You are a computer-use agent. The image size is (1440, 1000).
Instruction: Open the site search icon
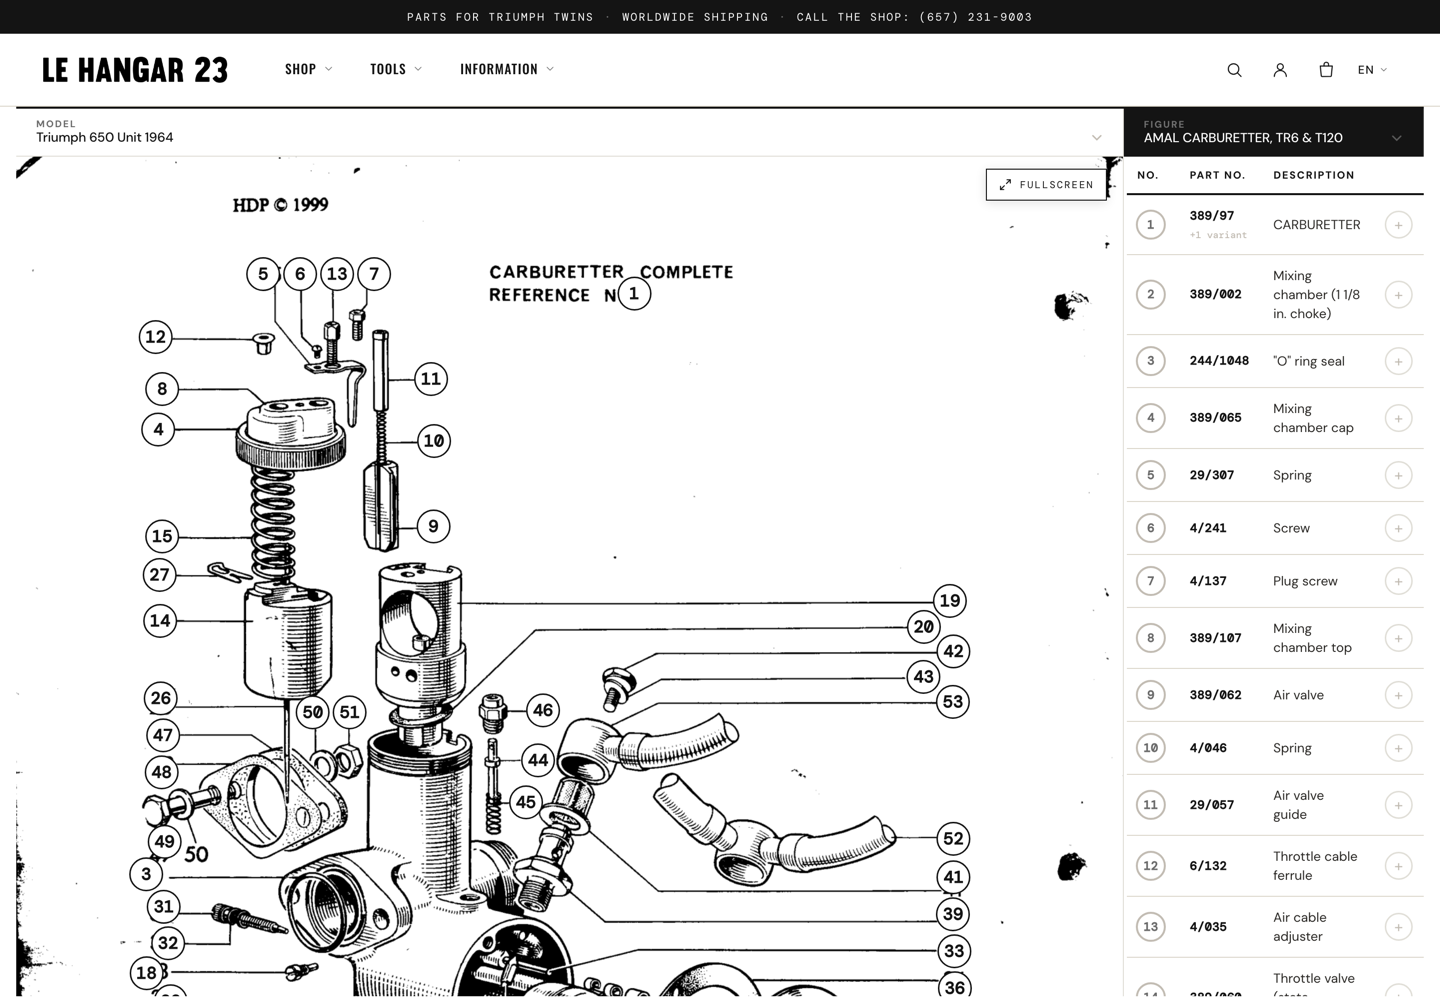(x=1234, y=70)
